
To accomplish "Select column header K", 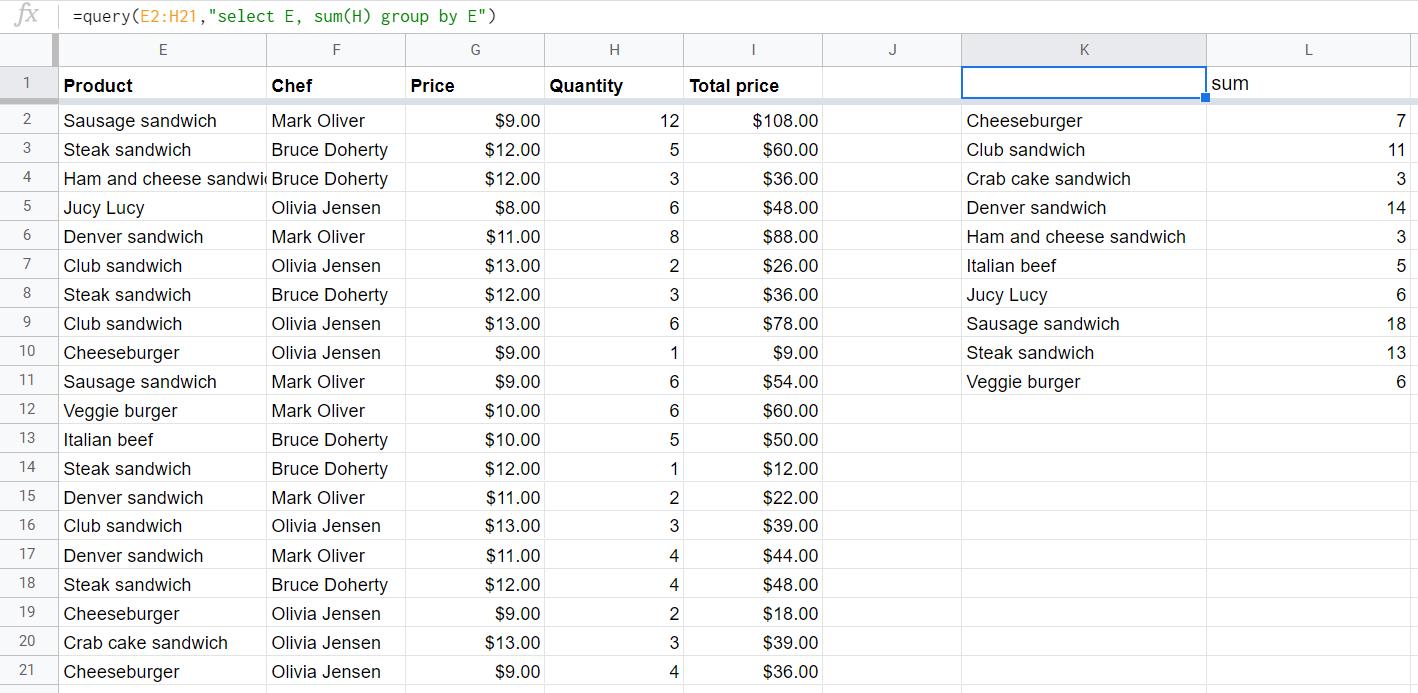I will (1084, 49).
